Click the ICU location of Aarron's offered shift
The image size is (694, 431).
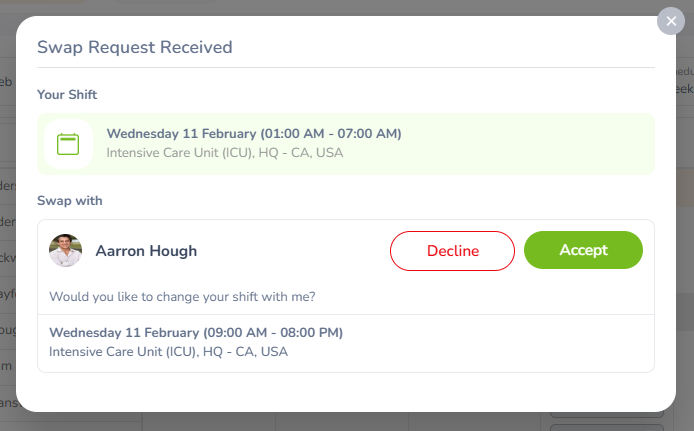(167, 352)
